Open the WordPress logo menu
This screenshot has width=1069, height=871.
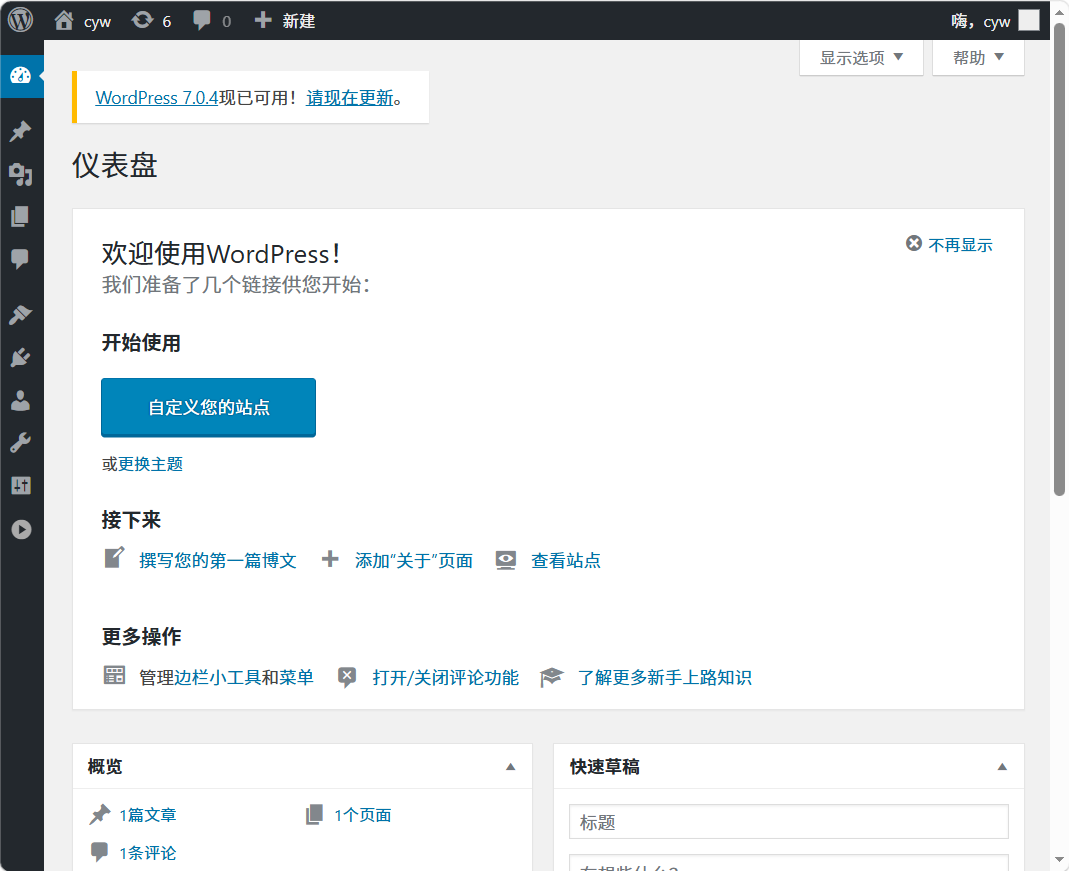[20, 20]
